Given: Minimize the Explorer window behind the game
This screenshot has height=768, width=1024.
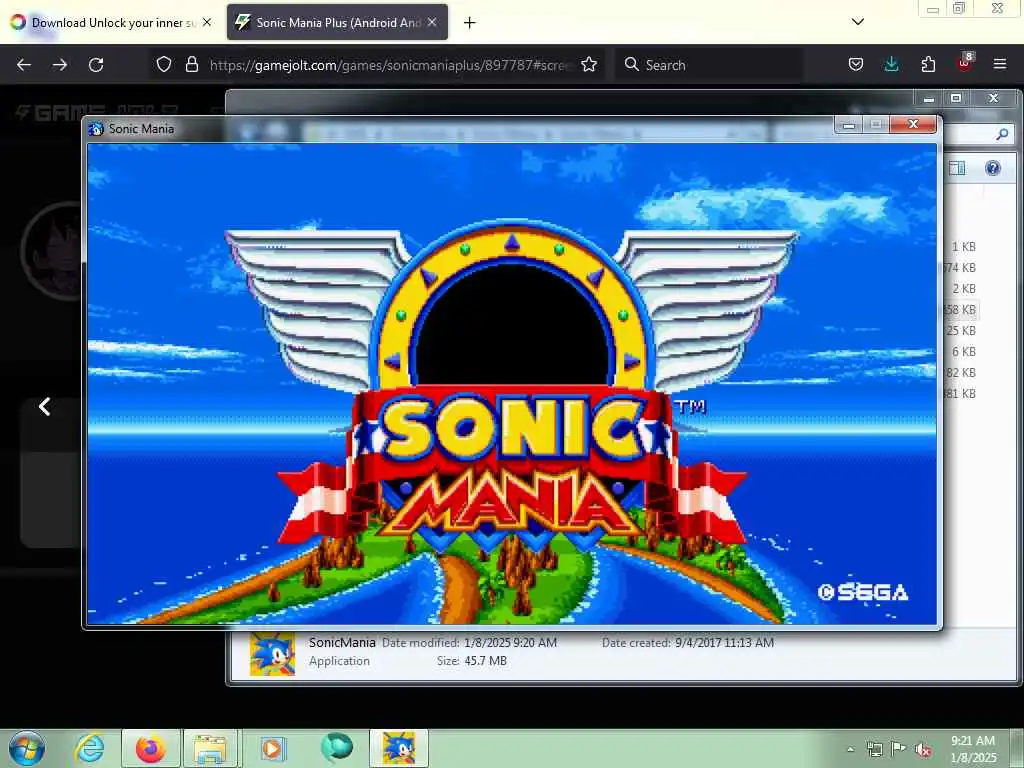Looking at the screenshot, I should 929,99.
